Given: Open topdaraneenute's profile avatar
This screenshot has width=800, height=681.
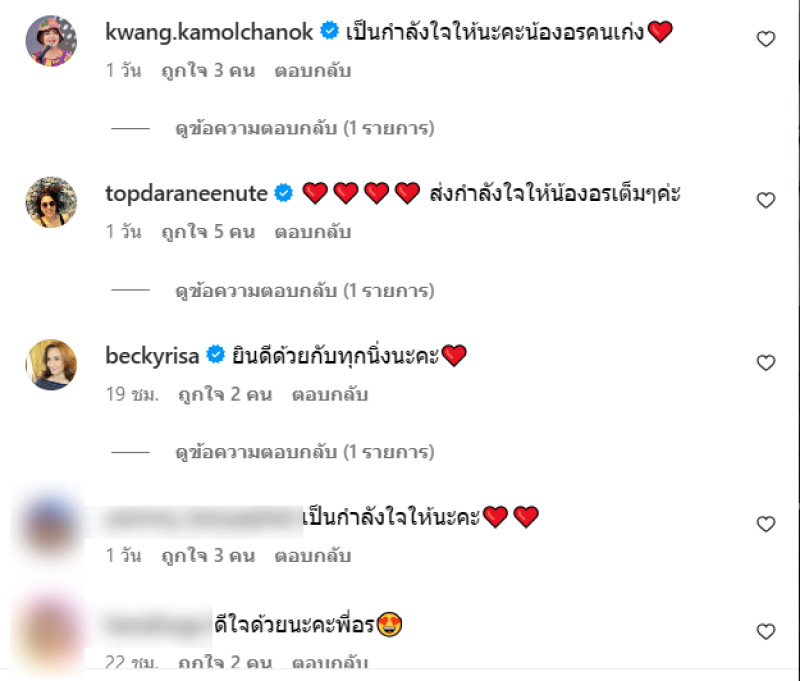Looking at the screenshot, I should click(x=51, y=203).
